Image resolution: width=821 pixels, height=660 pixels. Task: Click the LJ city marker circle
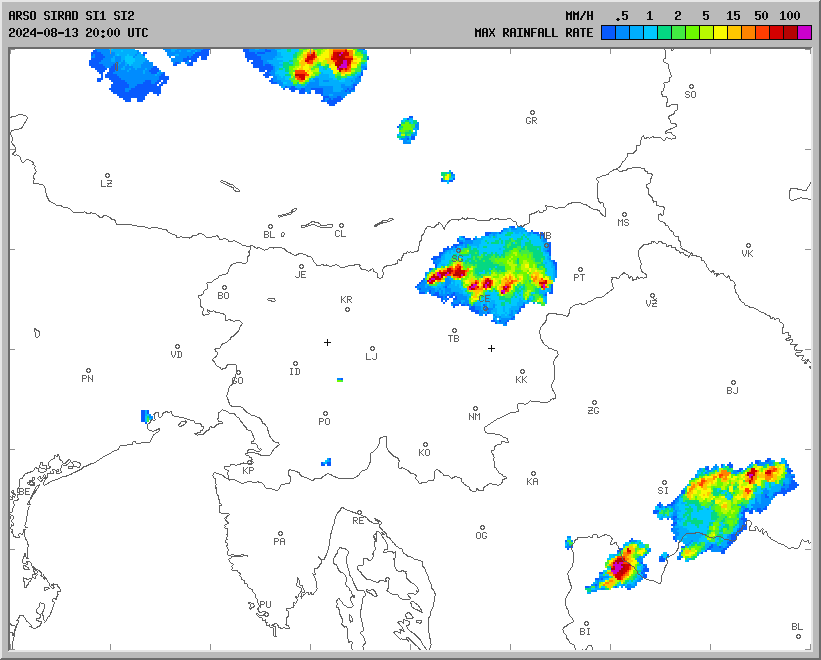coord(373,349)
